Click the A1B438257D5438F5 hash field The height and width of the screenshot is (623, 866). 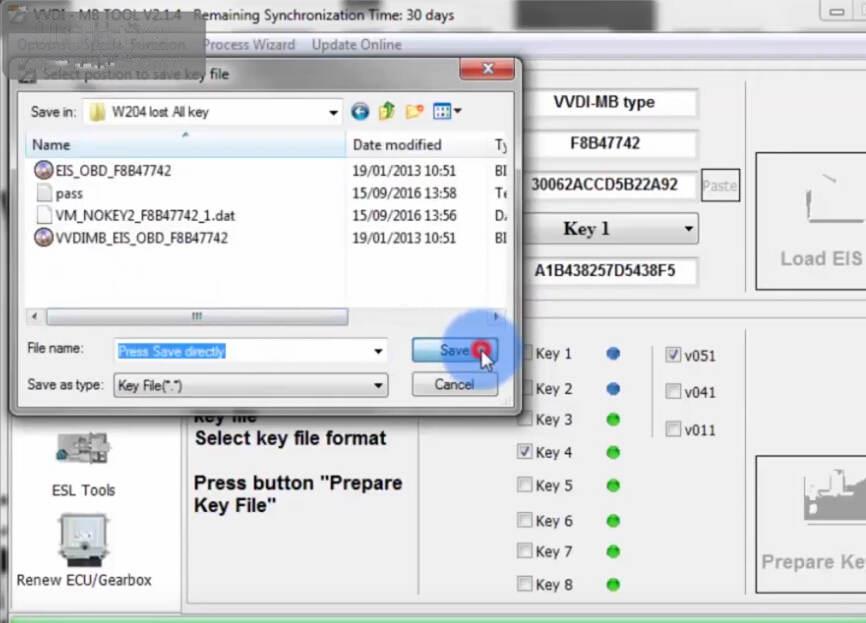tap(610, 271)
